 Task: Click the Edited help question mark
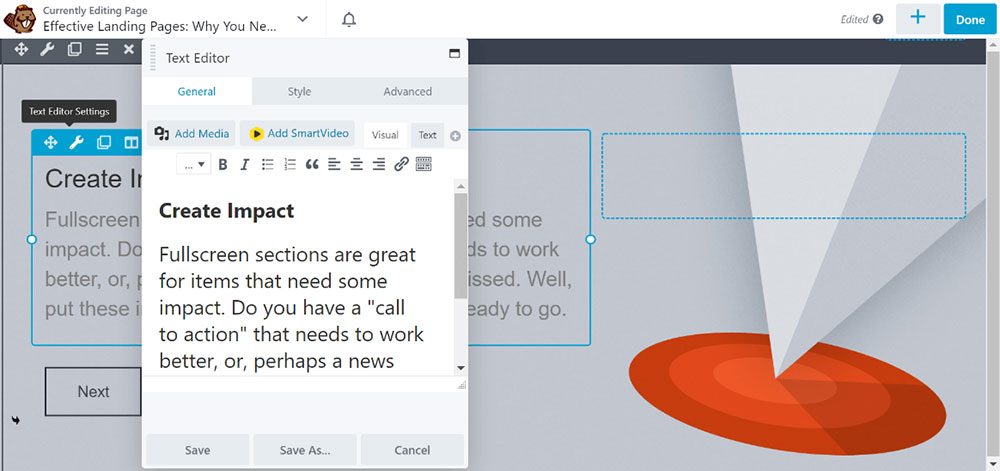tap(878, 19)
